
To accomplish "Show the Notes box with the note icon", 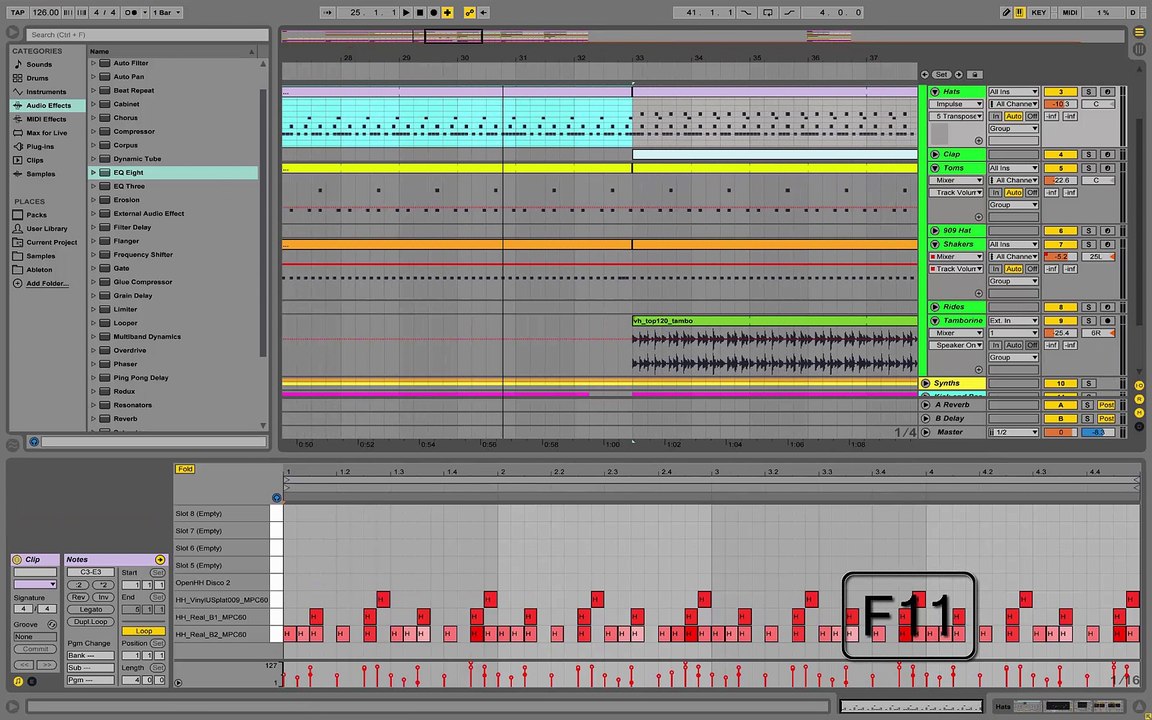I will [x=18, y=682].
